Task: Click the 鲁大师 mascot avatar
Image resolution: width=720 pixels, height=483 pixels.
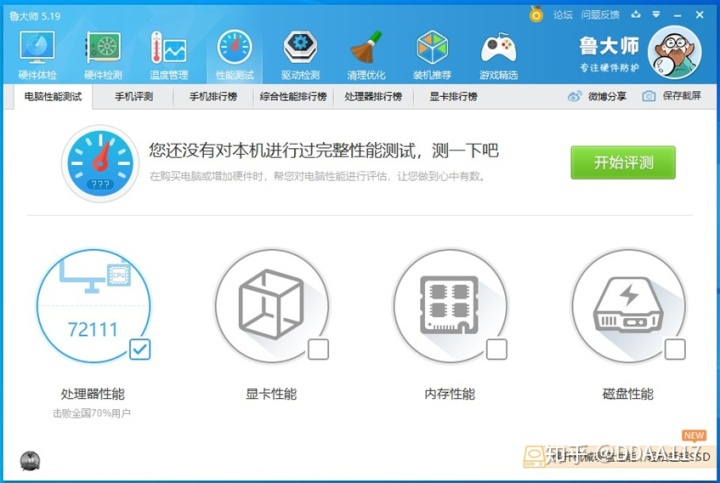Action: tap(675, 52)
